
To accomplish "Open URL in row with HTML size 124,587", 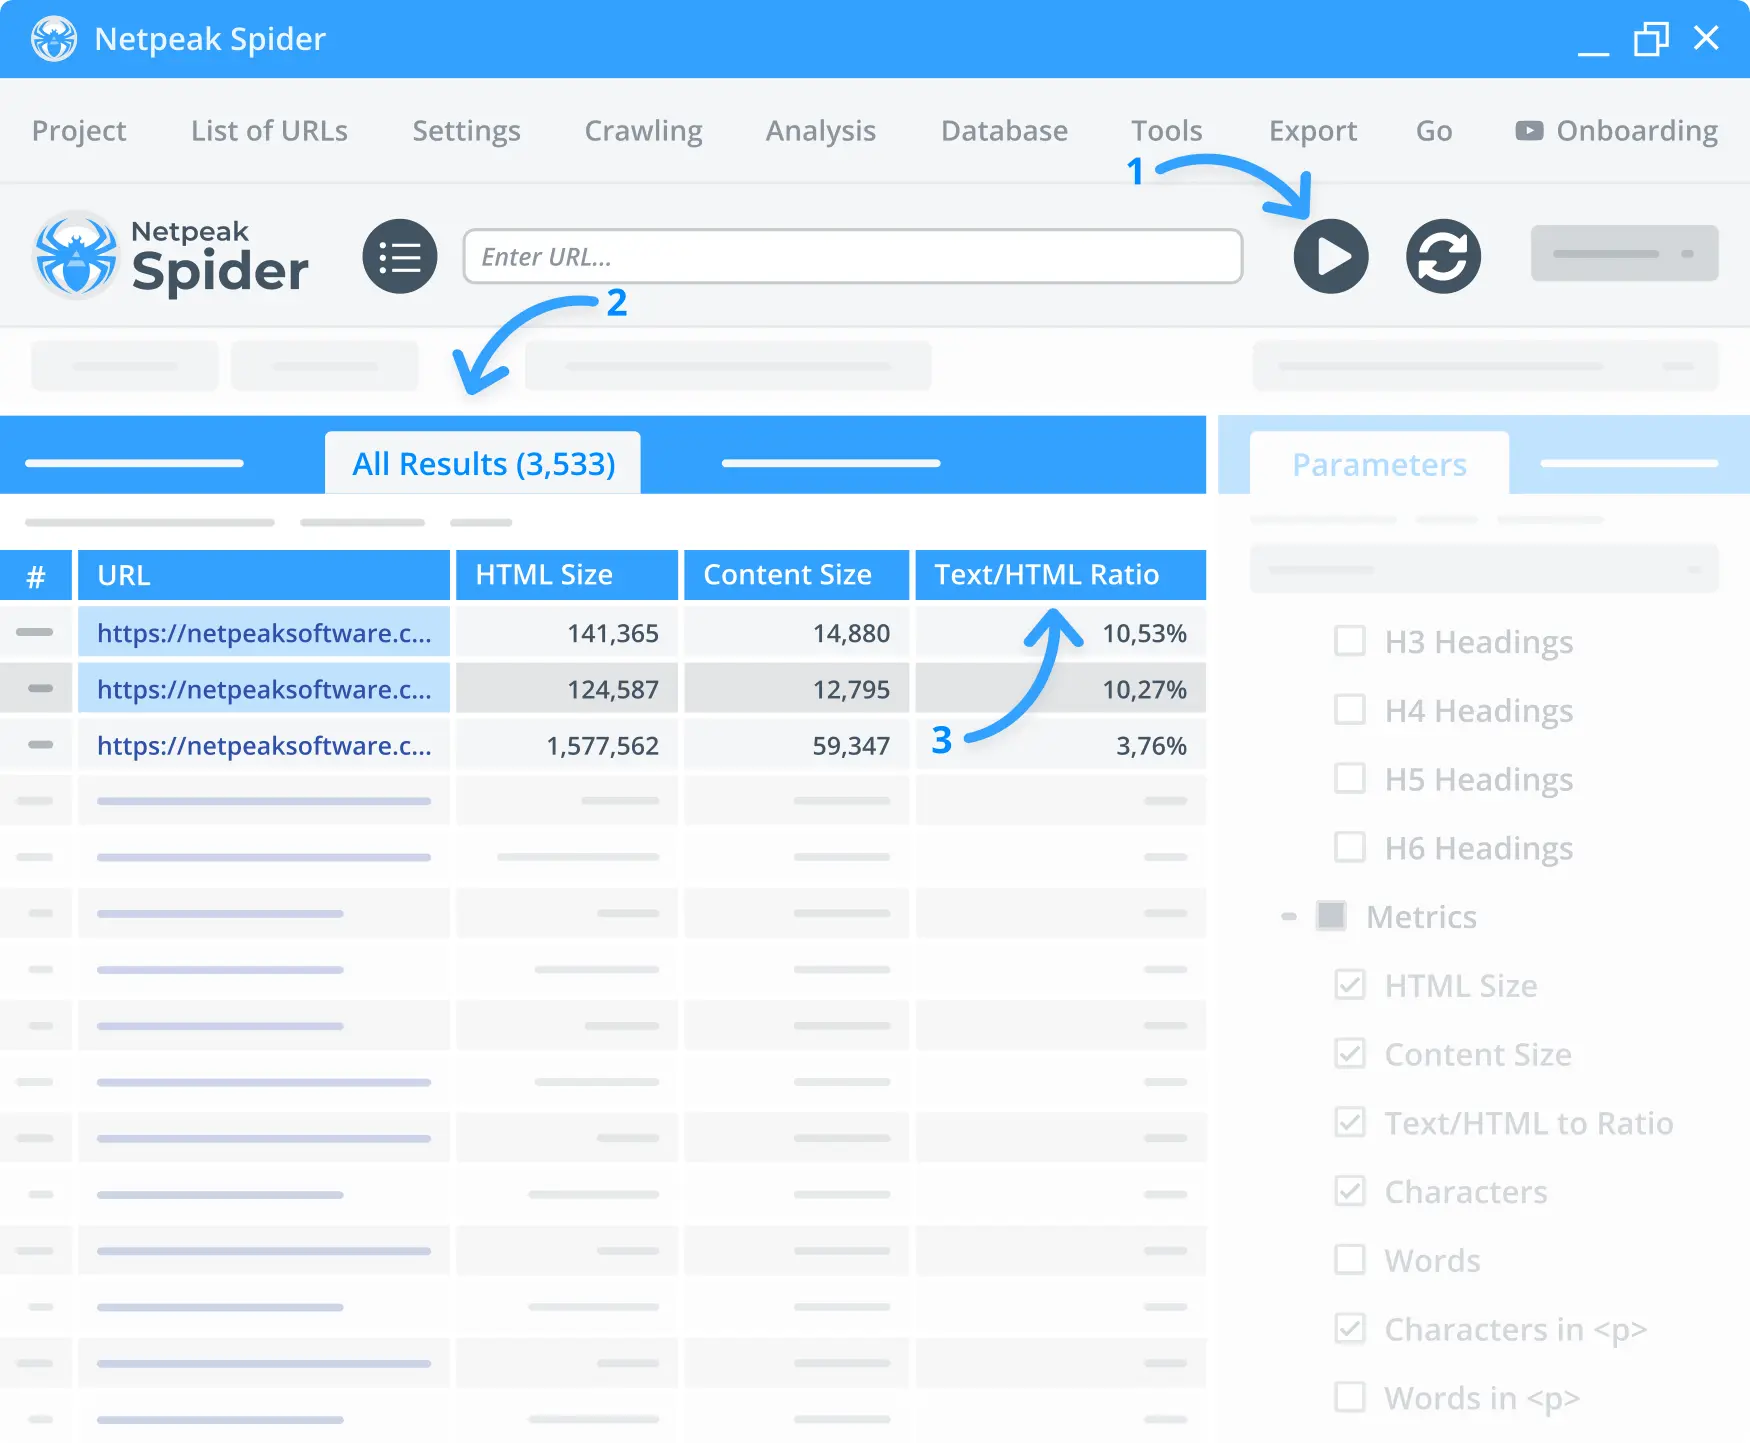I will pyautogui.click(x=264, y=689).
